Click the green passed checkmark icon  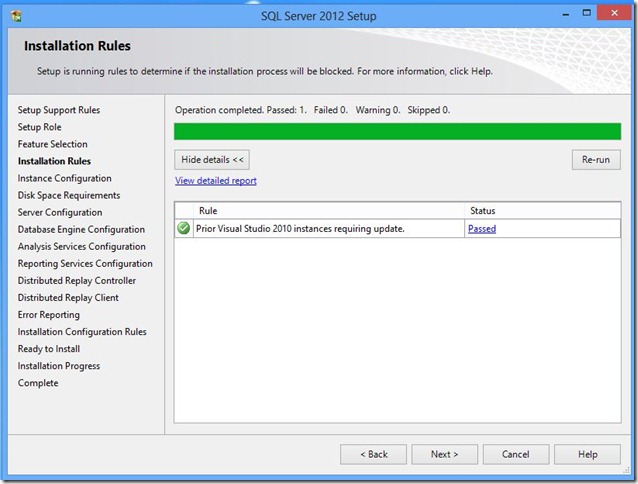click(184, 228)
